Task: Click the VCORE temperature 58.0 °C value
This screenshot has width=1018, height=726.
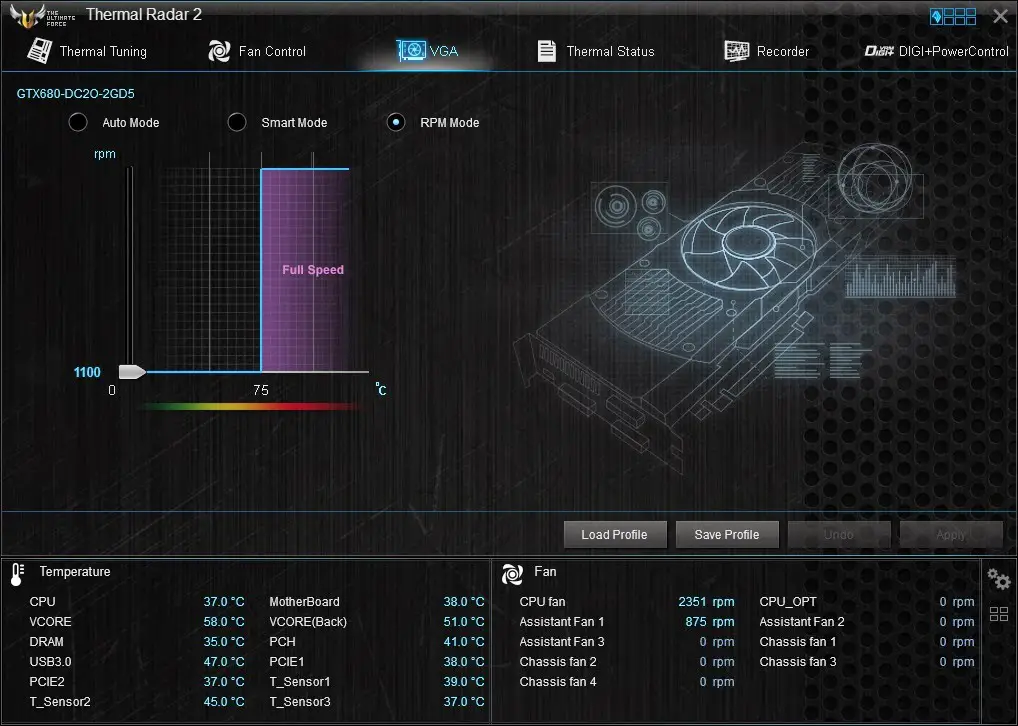Action: click(x=224, y=622)
